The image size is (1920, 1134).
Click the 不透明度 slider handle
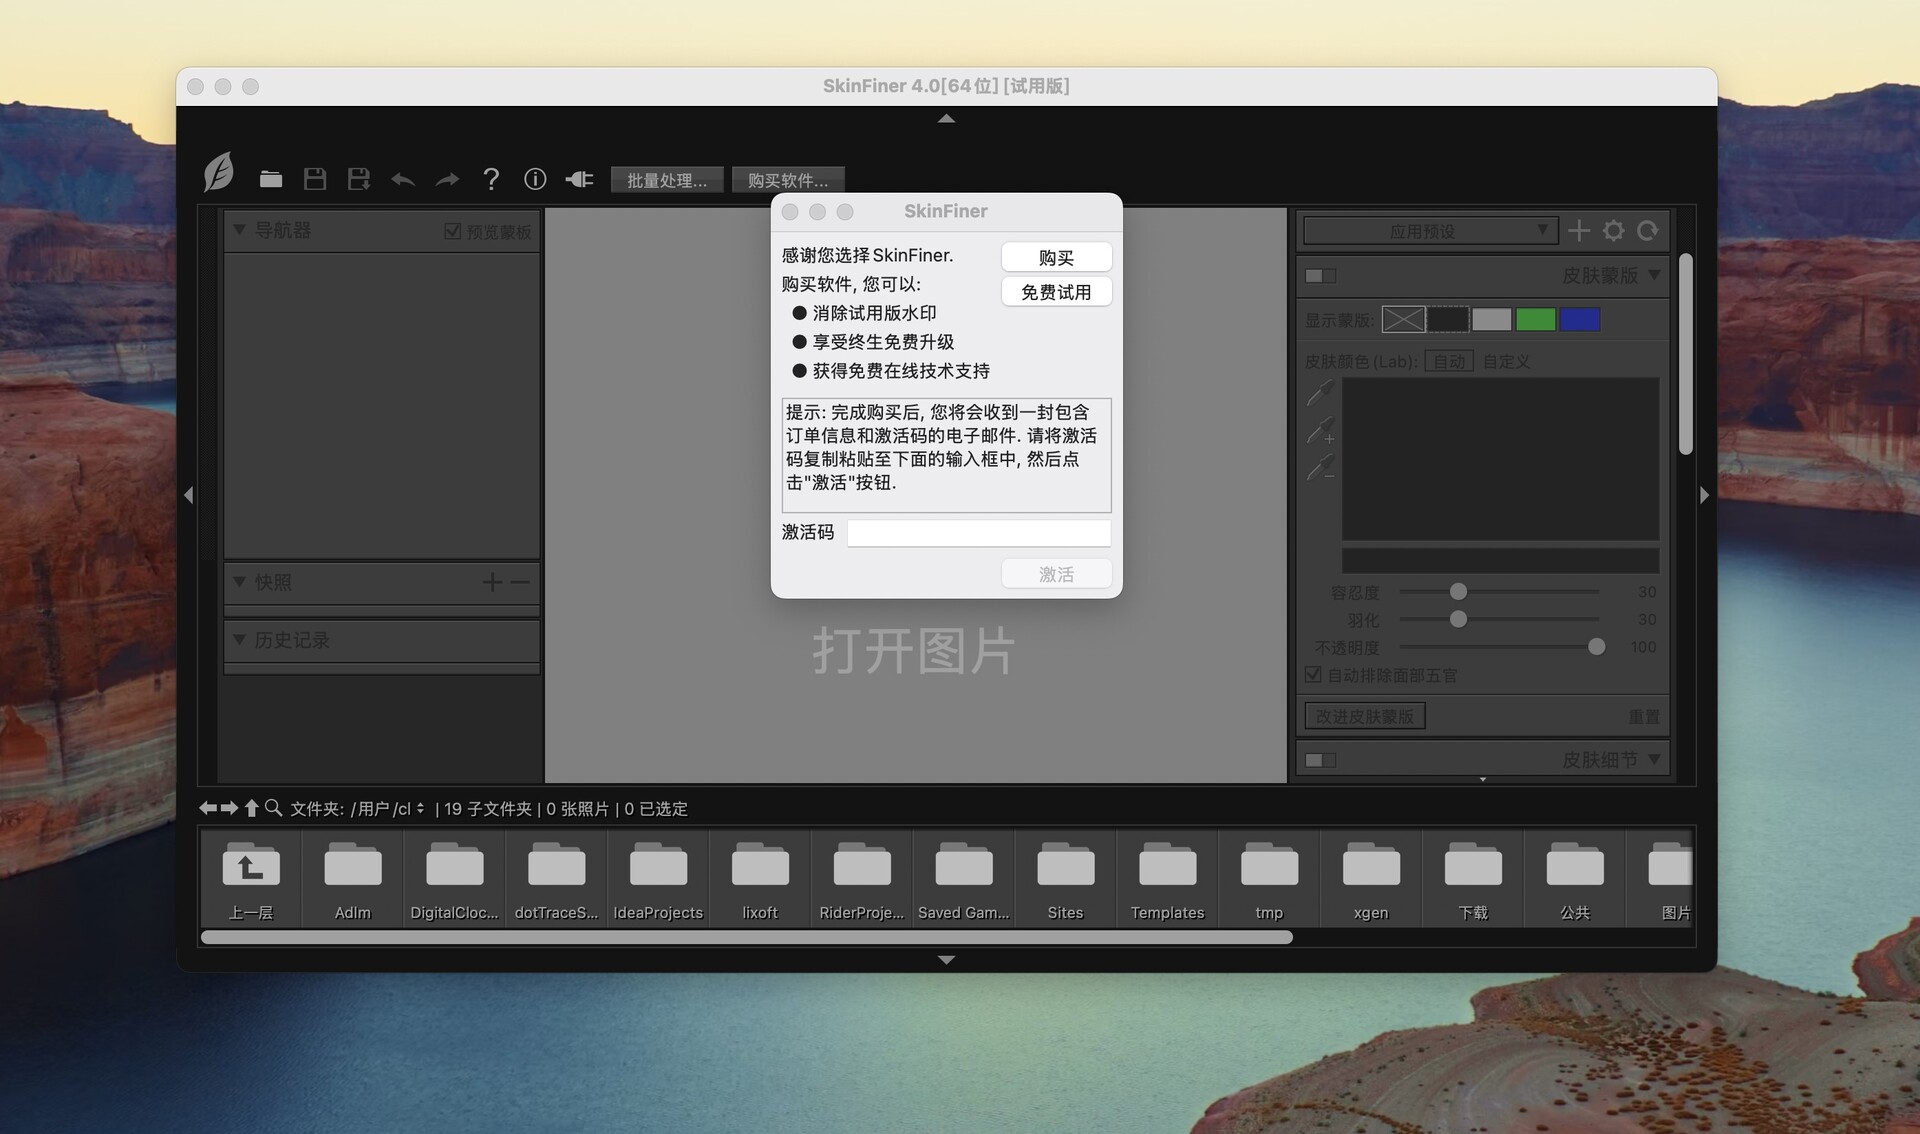tap(1596, 647)
